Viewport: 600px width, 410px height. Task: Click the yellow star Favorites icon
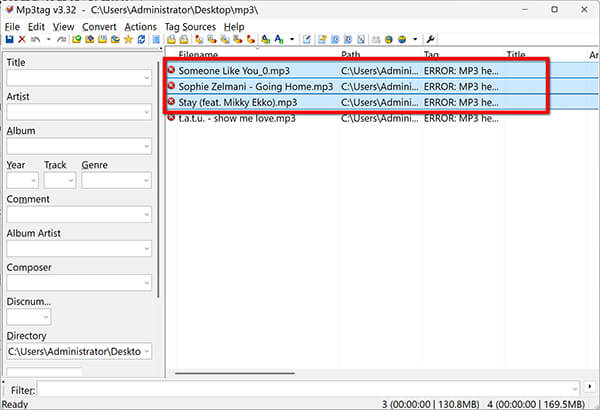[x=128, y=39]
